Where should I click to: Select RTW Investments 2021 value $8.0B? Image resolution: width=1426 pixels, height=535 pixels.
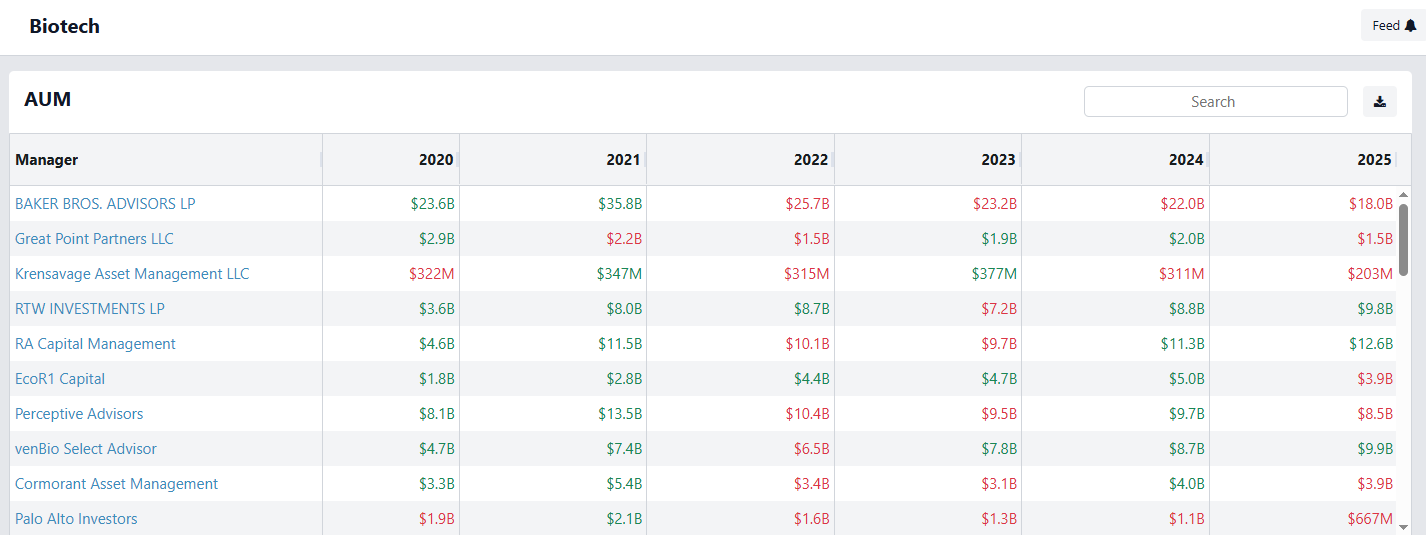coord(624,308)
